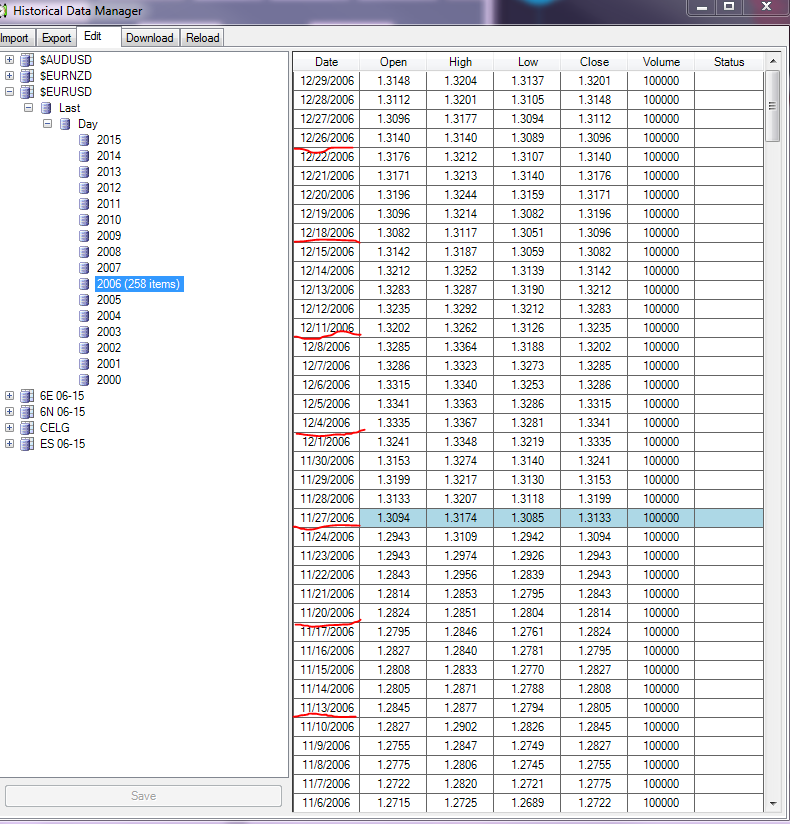Screen dimensions: 790x824
Task: Click the database icon beside ES 06-15
Action: 27,444
